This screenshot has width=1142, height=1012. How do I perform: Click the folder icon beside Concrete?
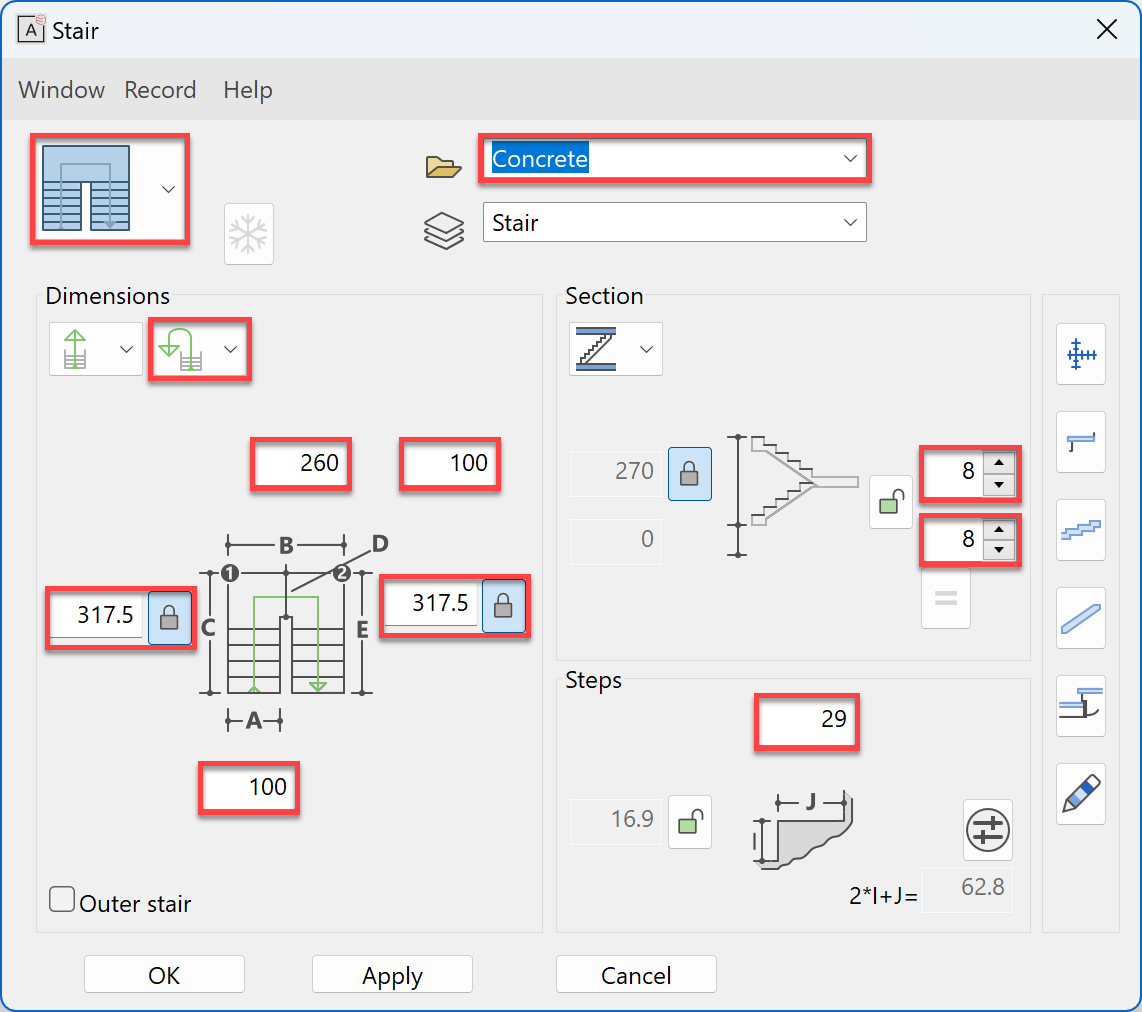coord(443,167)
